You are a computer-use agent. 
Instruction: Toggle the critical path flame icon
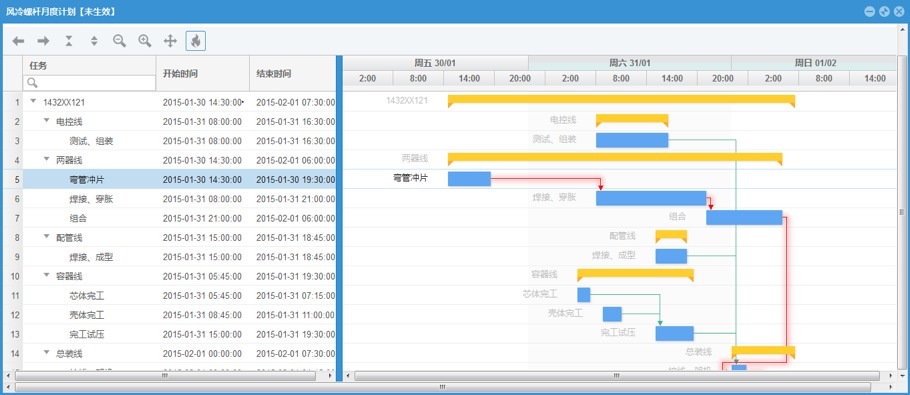click(196, 41)
